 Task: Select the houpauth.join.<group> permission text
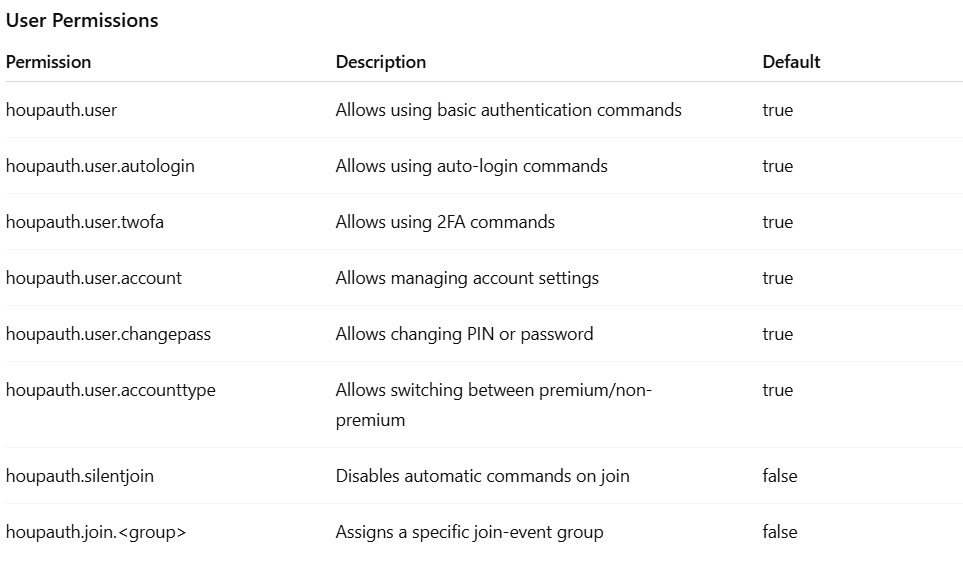coord(96,532)
